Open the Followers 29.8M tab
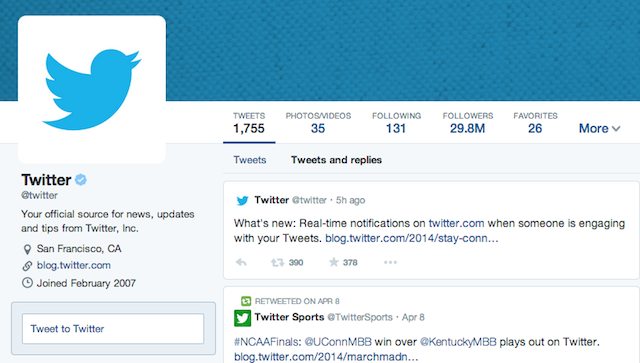Screen dimensions: 640x363 coord(468,123)
